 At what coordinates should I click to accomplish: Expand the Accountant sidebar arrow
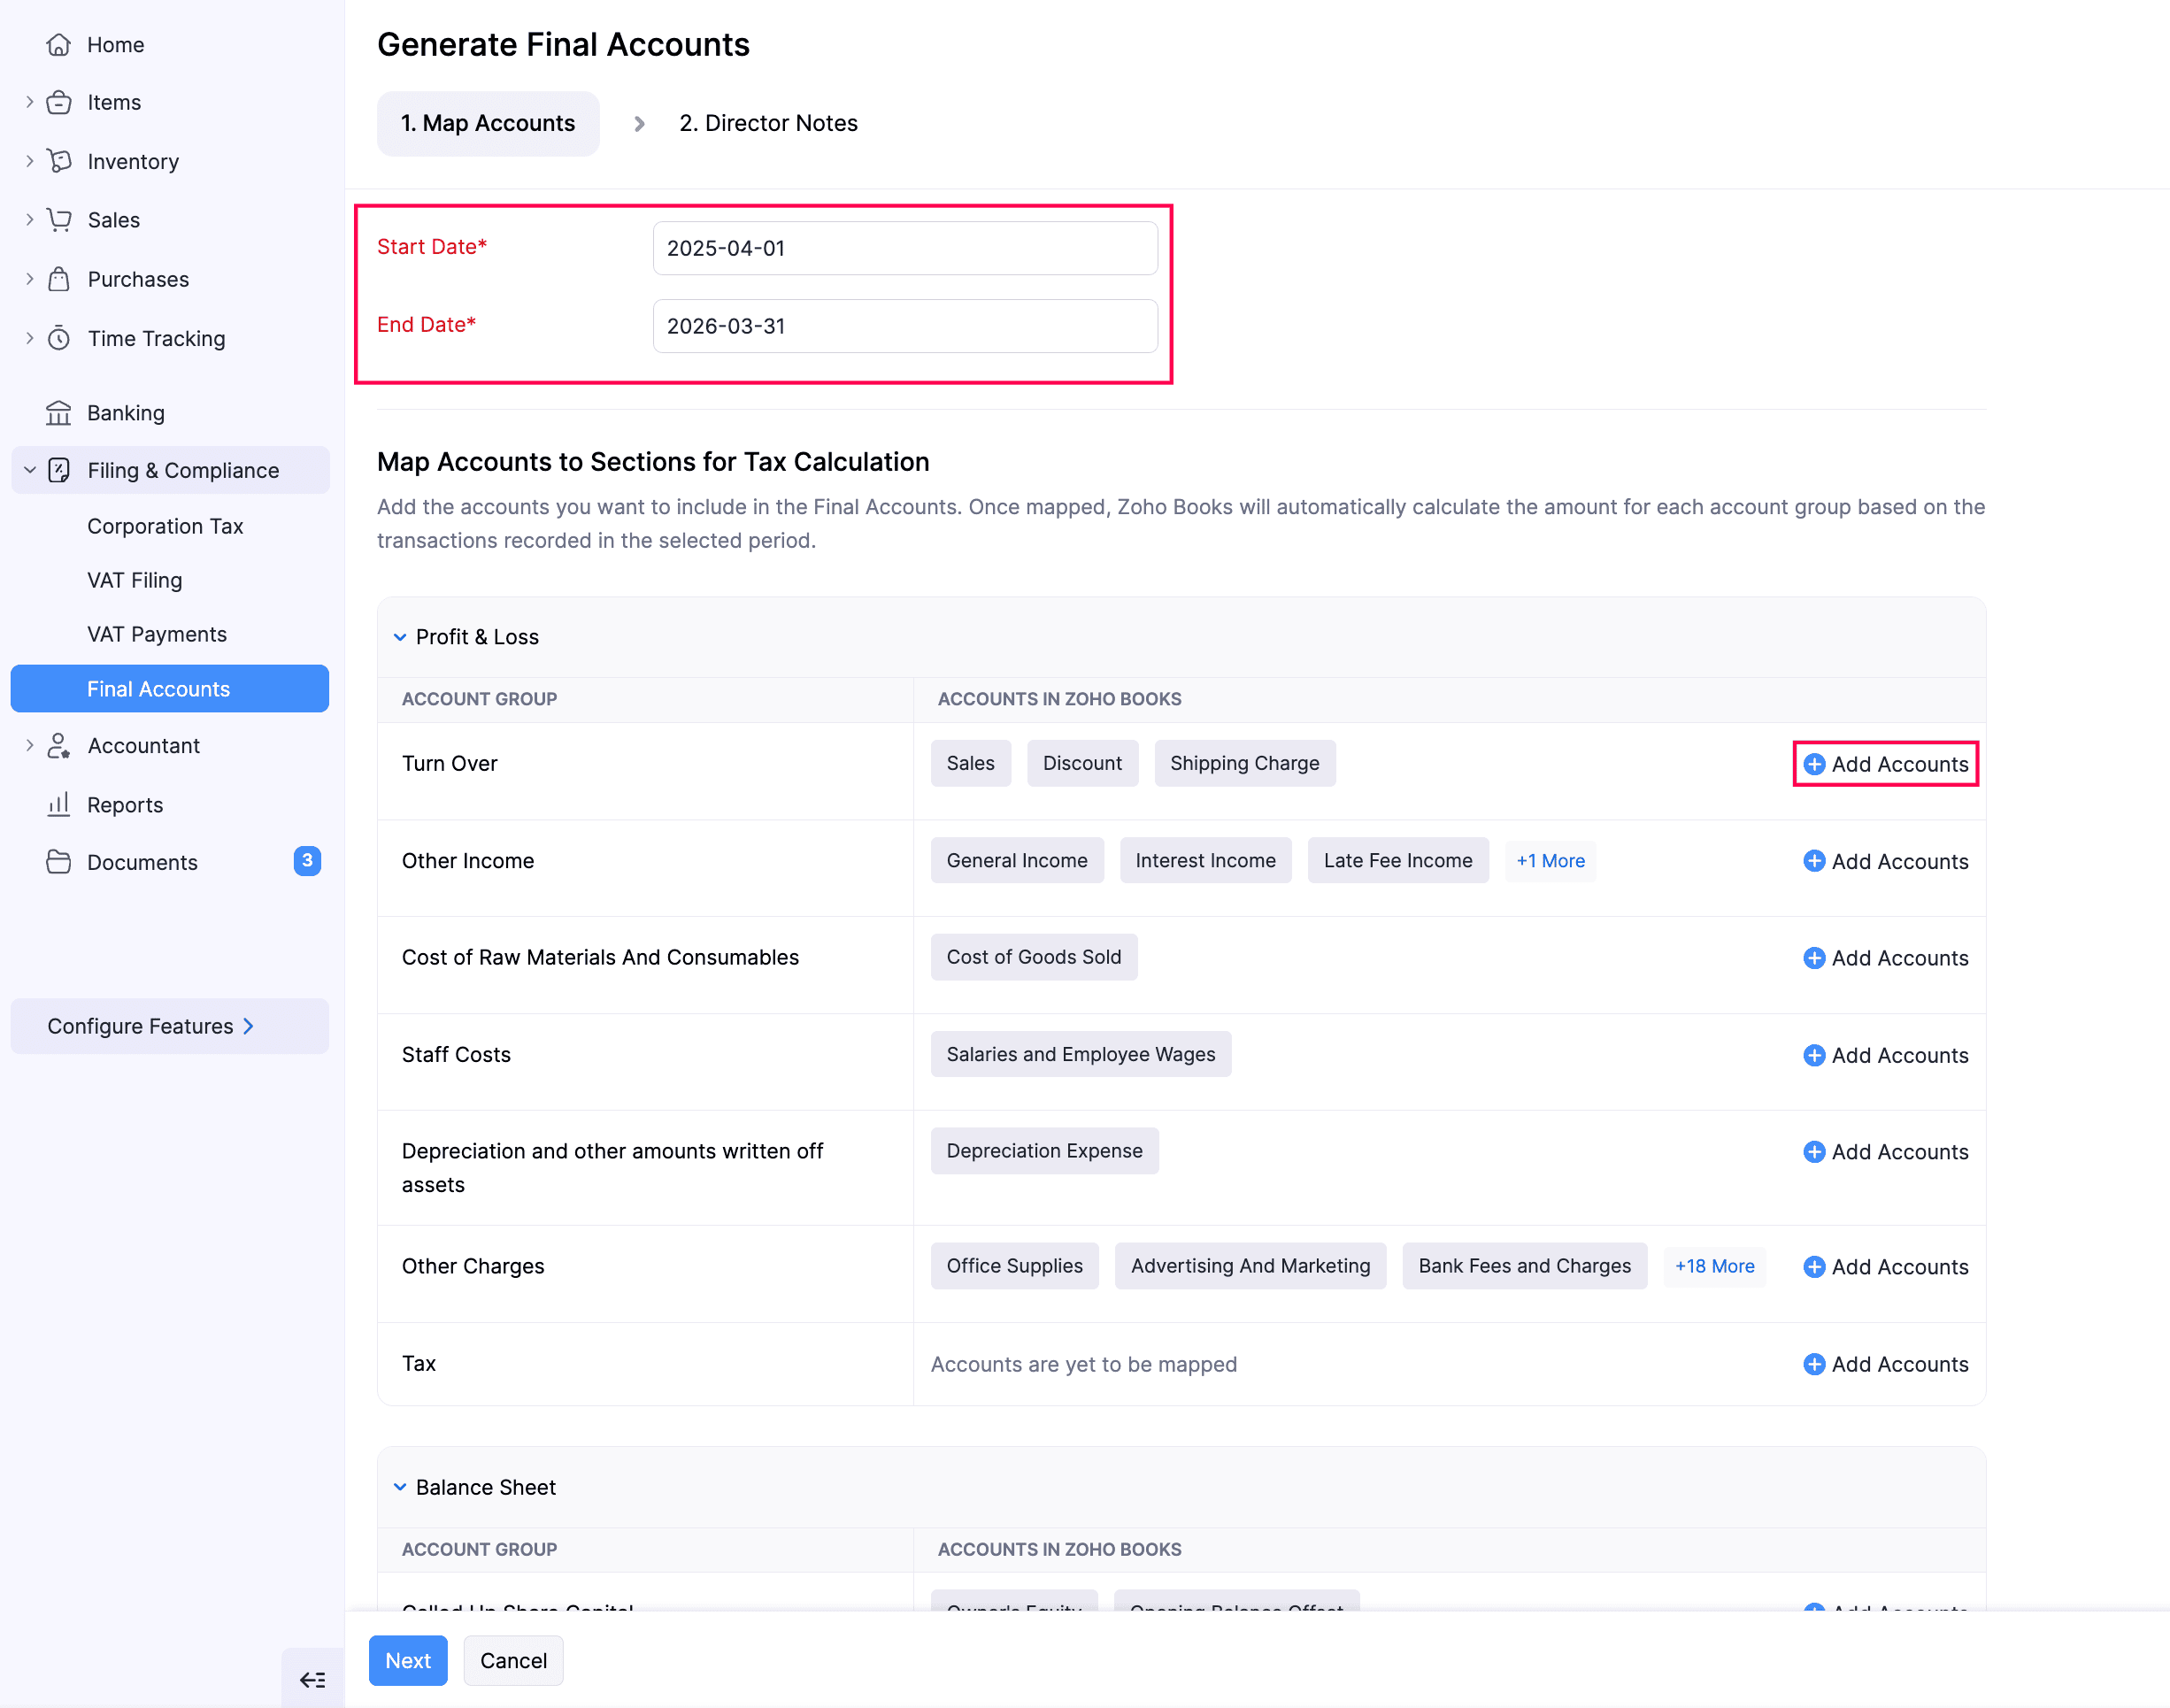(29, 746)
